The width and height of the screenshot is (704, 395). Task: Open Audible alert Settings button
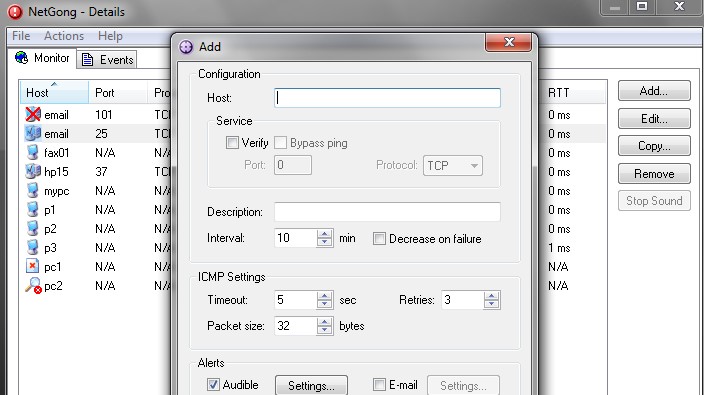pos(311,385)
